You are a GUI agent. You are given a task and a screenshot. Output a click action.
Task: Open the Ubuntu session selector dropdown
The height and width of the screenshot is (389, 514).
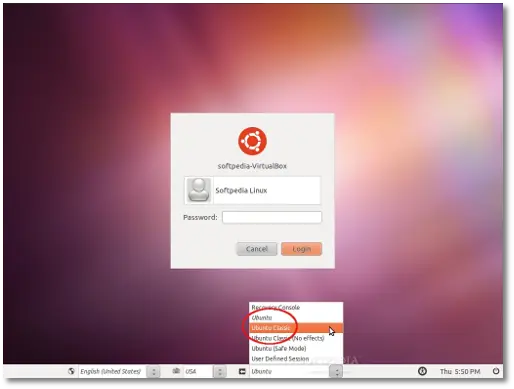coord(296,371)
